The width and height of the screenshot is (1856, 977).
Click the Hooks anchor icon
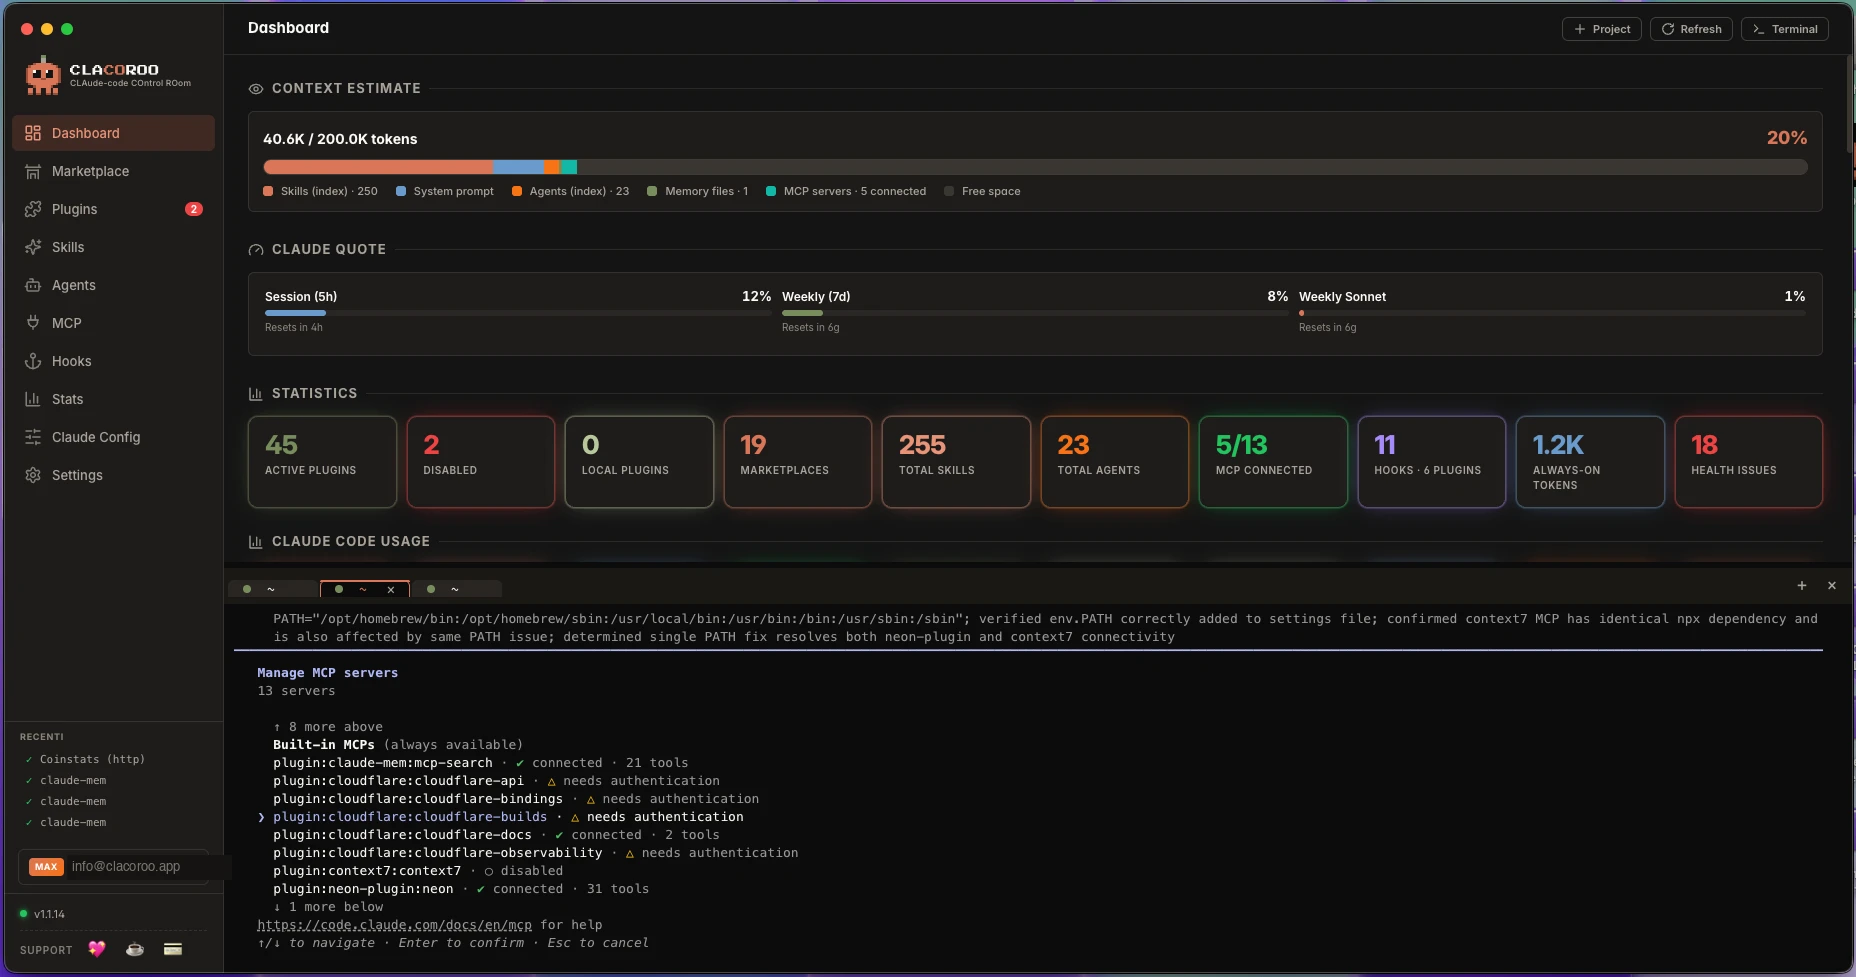pos(33,361)
